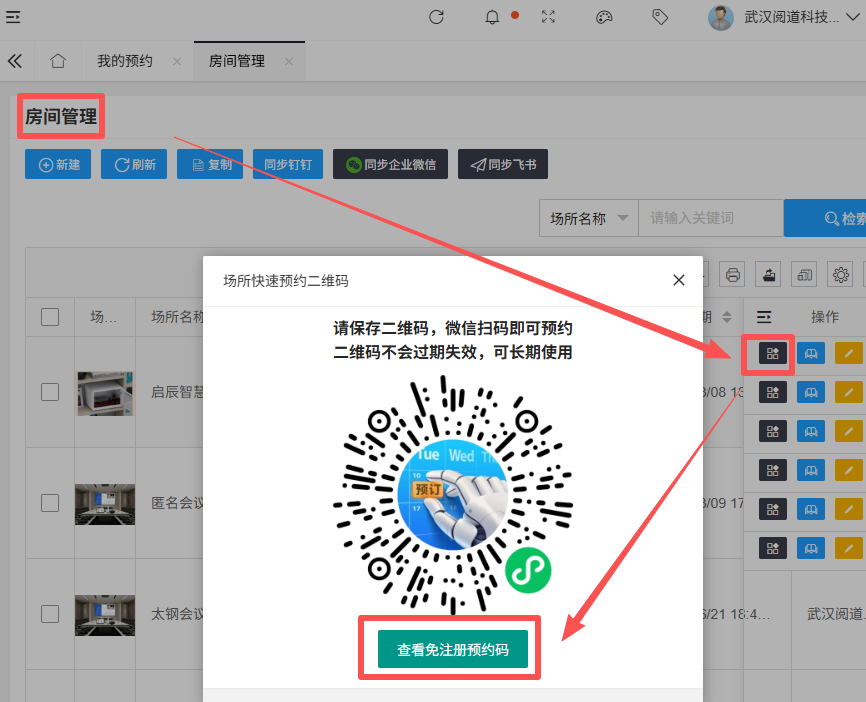Select the 房间管理 tab
Screen dimensions: 866x702
point(237,61)
